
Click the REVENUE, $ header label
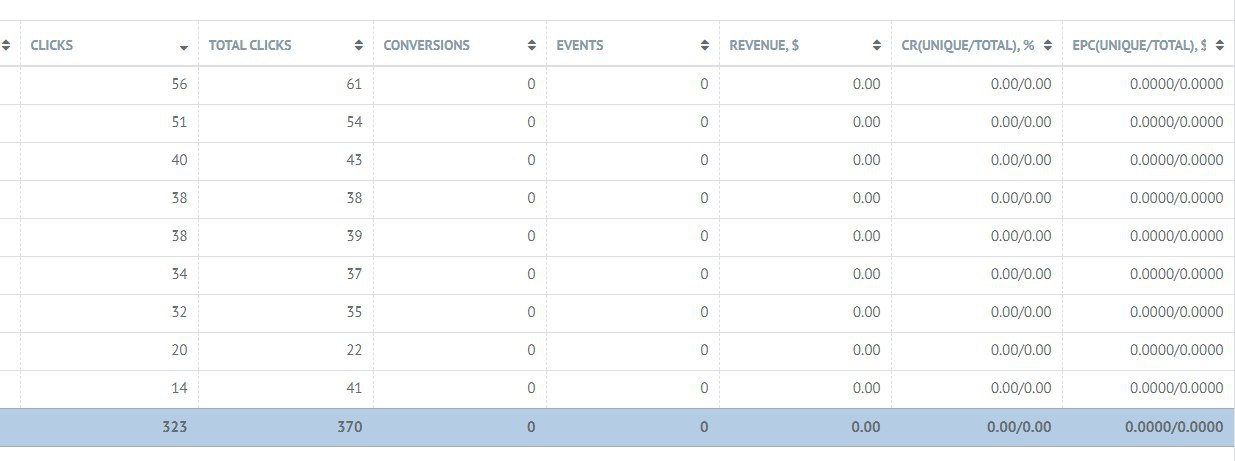tap(764, 45)
